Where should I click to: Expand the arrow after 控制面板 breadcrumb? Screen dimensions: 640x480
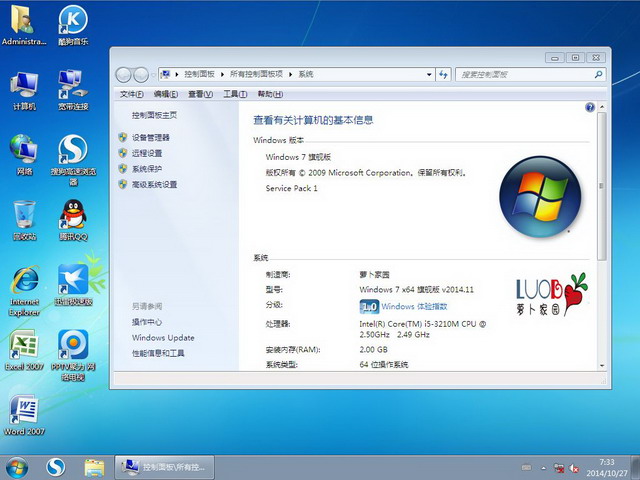222,74
